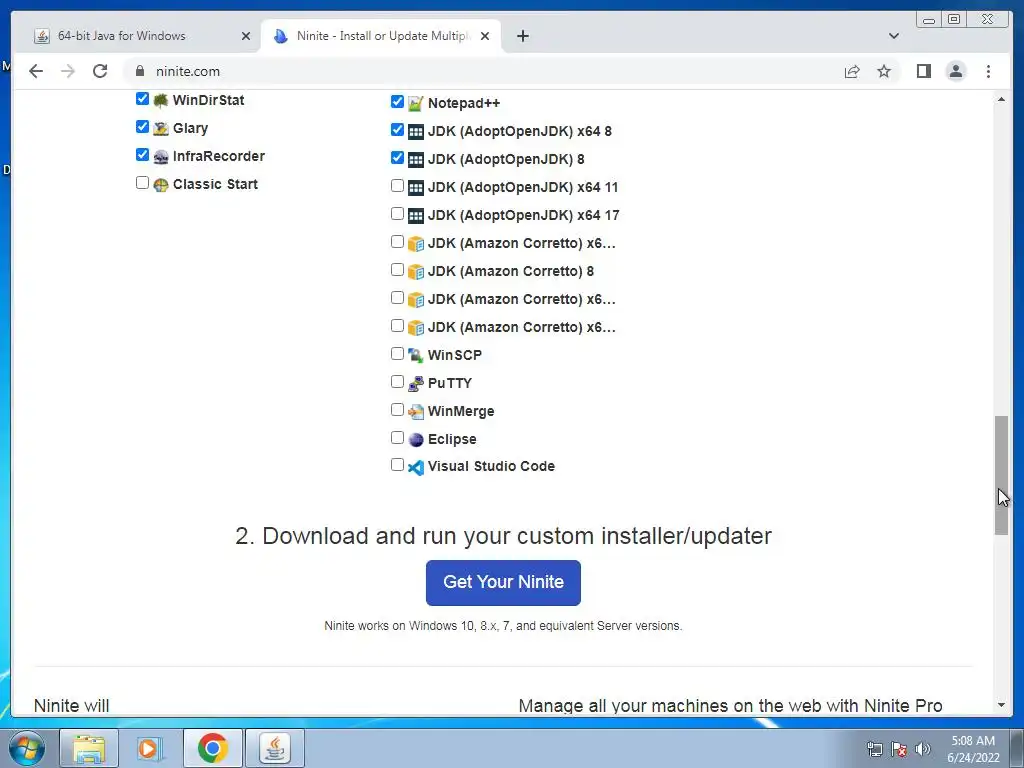Click the Visual Studio Code icon
The width and height of the screenshot is (1024, 768).
[416, 467]
